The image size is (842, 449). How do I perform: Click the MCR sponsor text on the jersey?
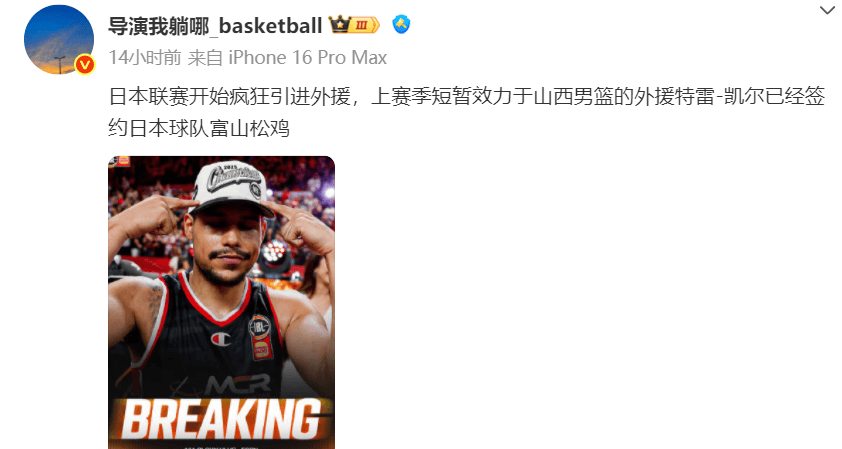pyautogui.click(x=238, y=385)
